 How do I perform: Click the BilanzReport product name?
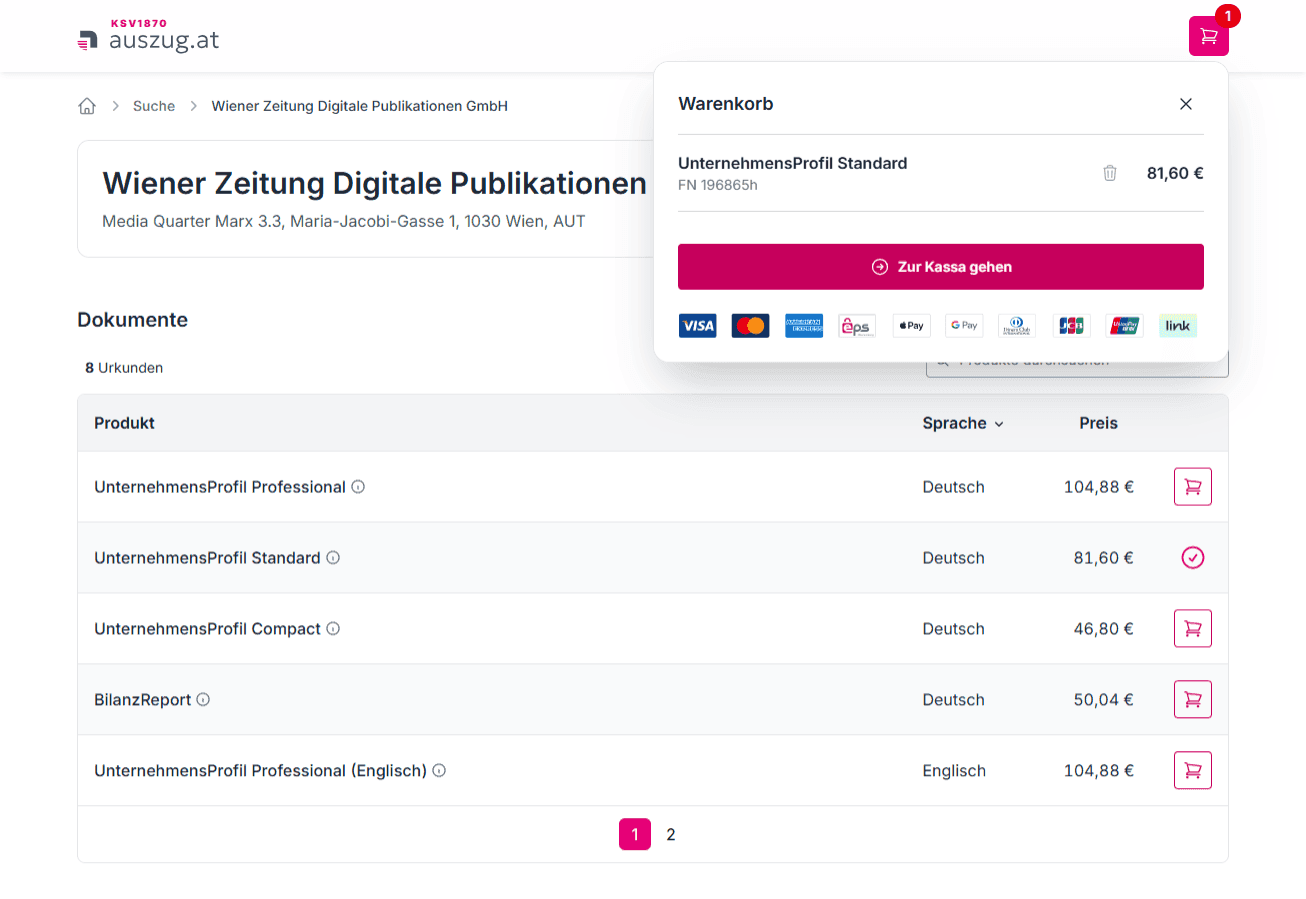[x=142, y=700]
